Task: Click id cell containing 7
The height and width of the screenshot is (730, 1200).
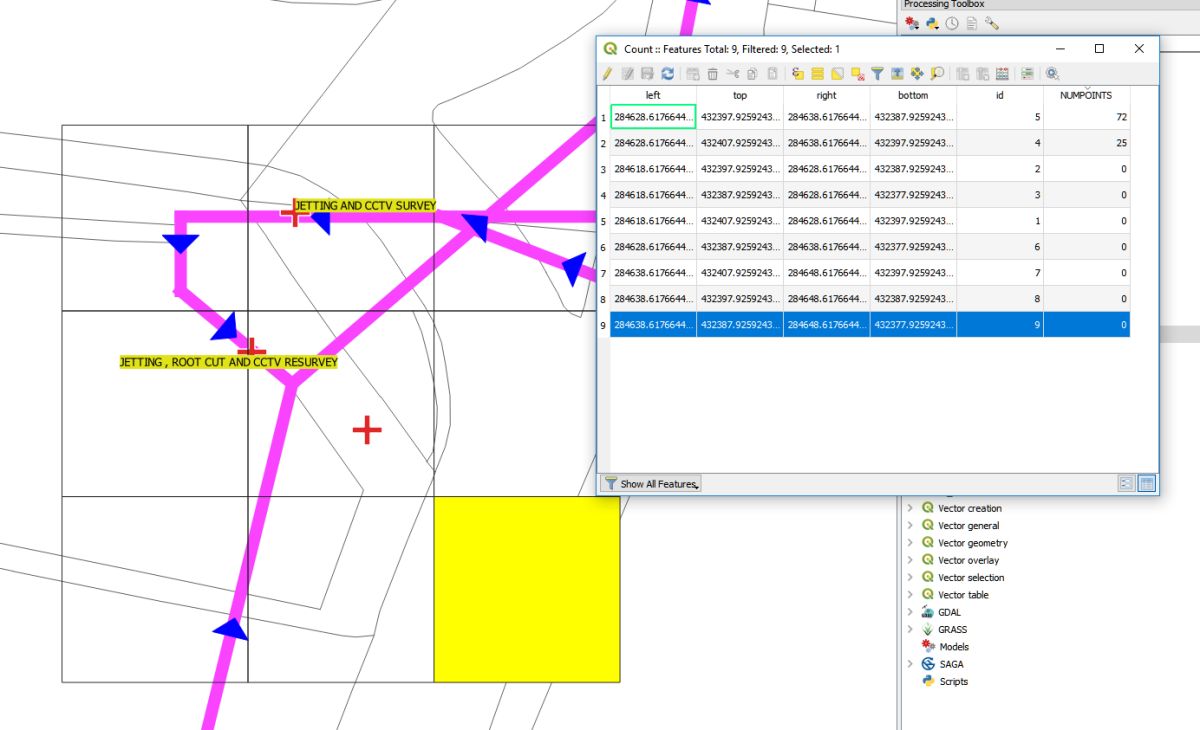Action: tap(1000, 272)
